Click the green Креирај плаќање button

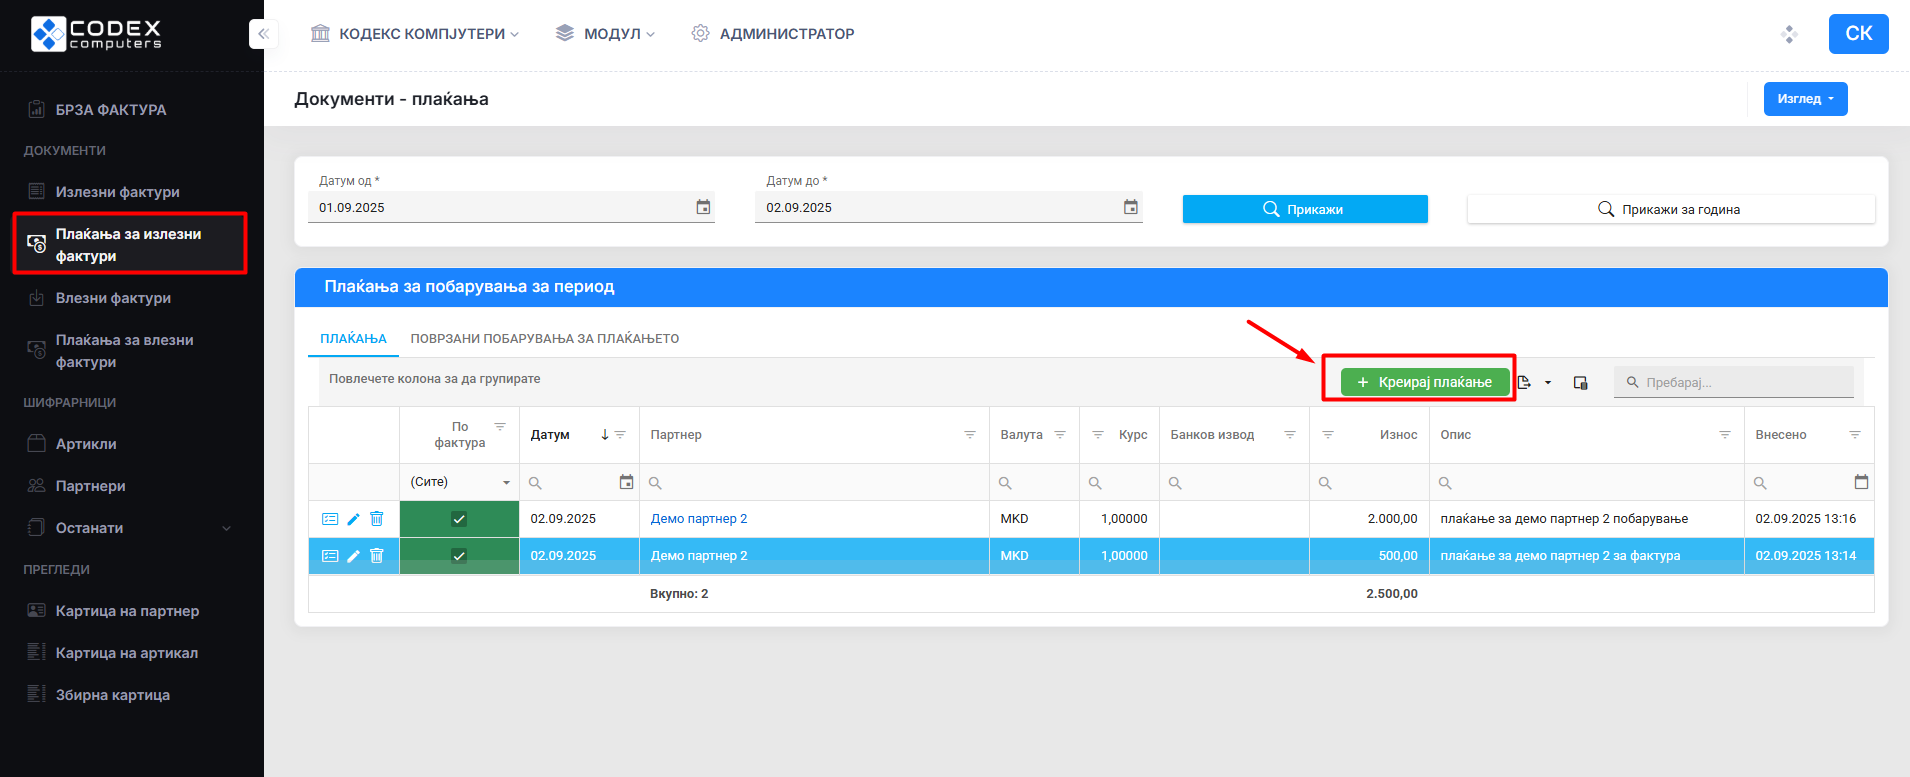[x=1425, y=383]
